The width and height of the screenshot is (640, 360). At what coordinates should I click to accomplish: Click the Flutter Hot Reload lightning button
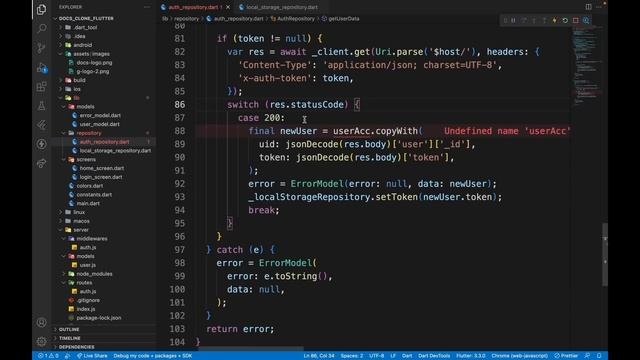554,20
